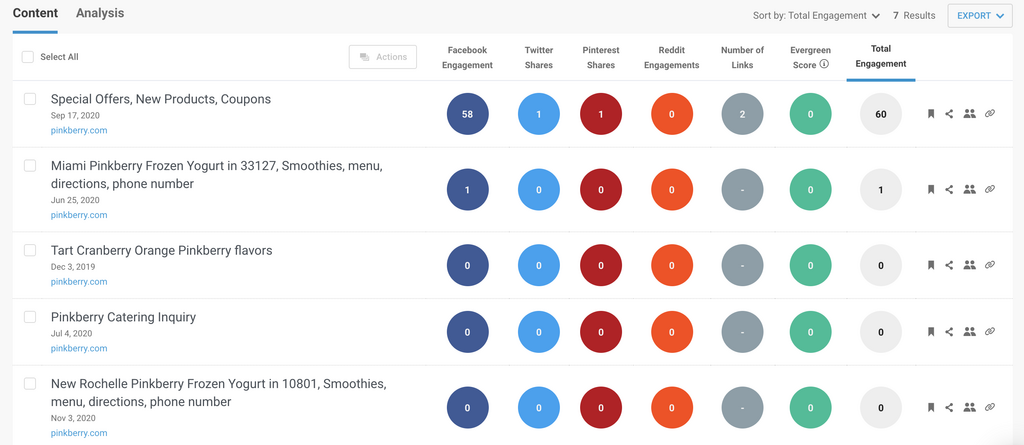The image size is (1024, 445).
Task: Check the Select All checkbox
Action: coord(28,57)
